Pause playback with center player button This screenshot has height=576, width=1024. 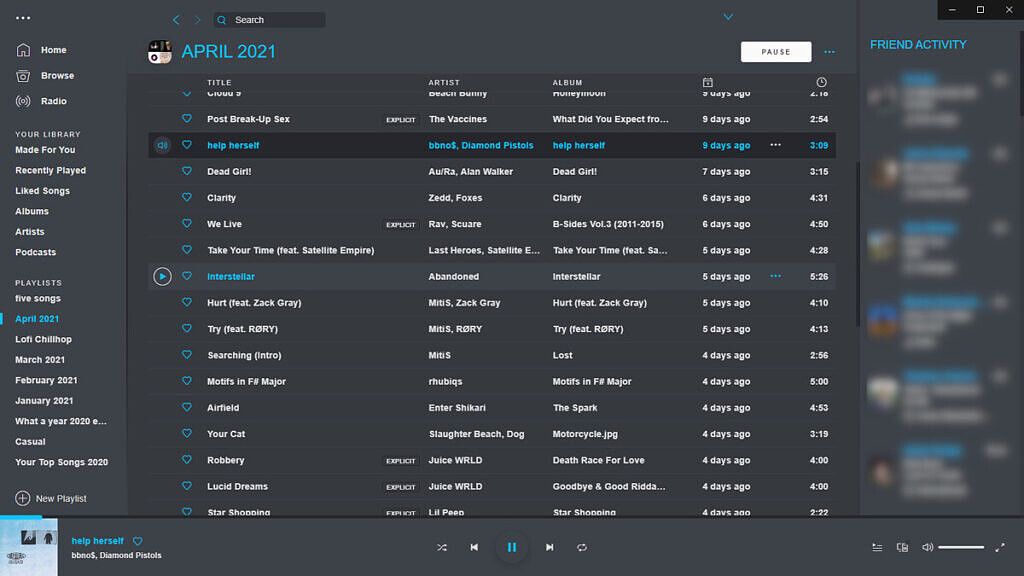coord(512,547)
